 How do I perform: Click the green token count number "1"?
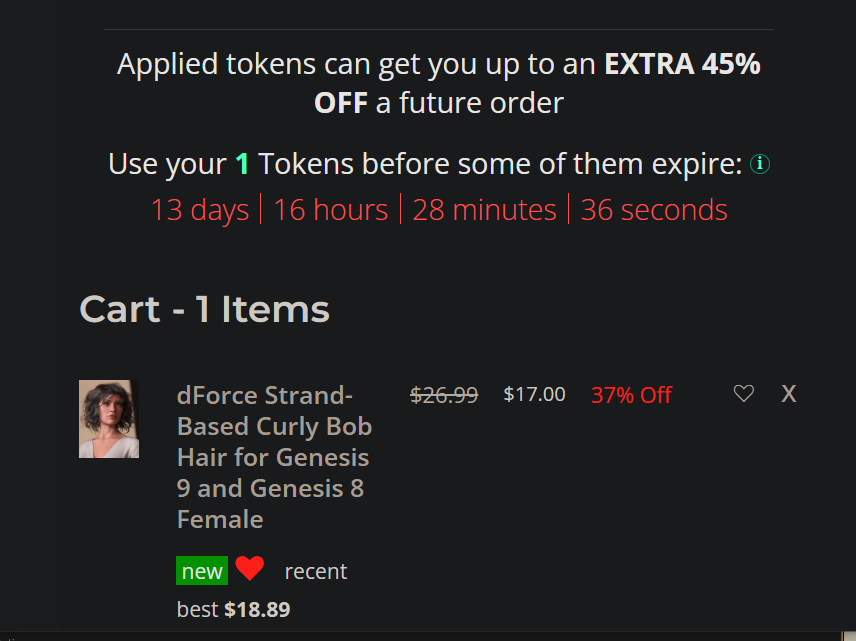[241, 164]
